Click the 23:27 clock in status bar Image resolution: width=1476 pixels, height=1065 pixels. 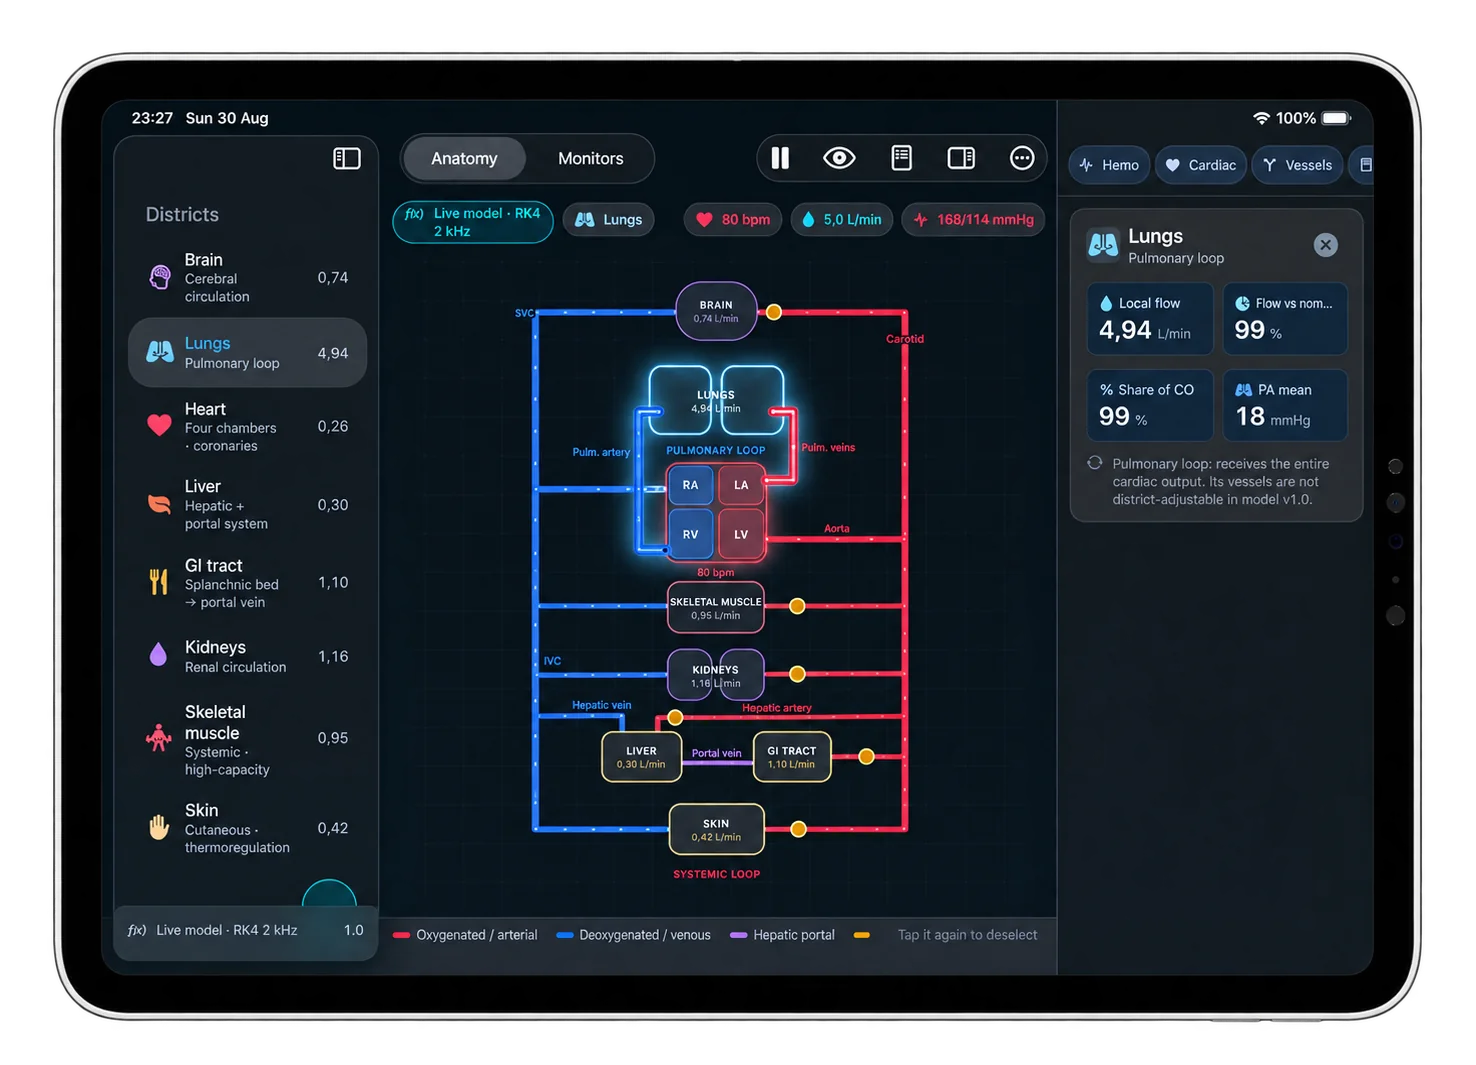click(152, 118)
